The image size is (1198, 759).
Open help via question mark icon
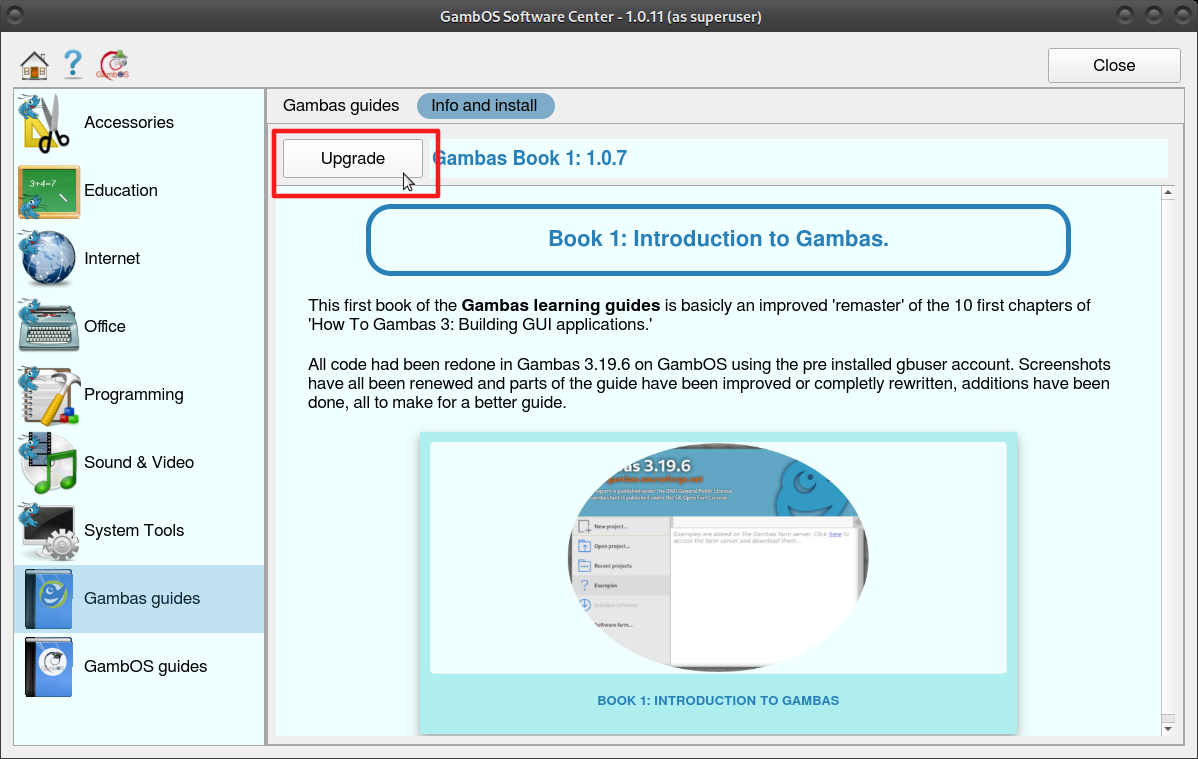point(73,66)
